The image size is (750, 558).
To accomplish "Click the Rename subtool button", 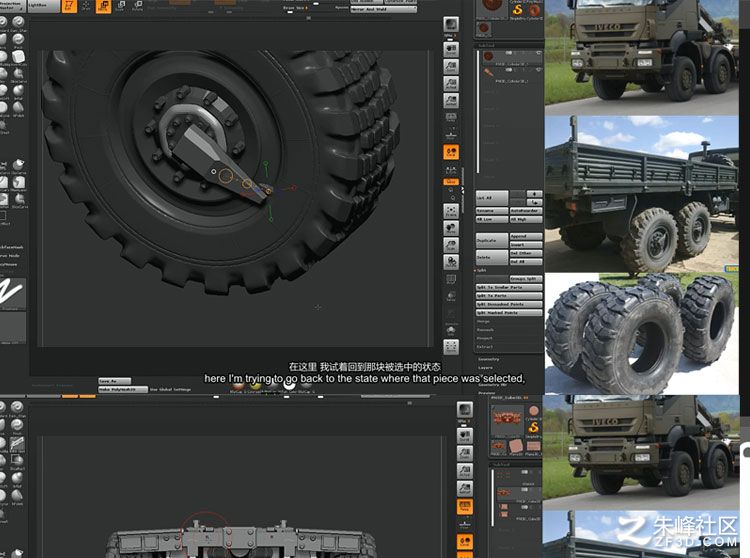I will tap(492, 211).
